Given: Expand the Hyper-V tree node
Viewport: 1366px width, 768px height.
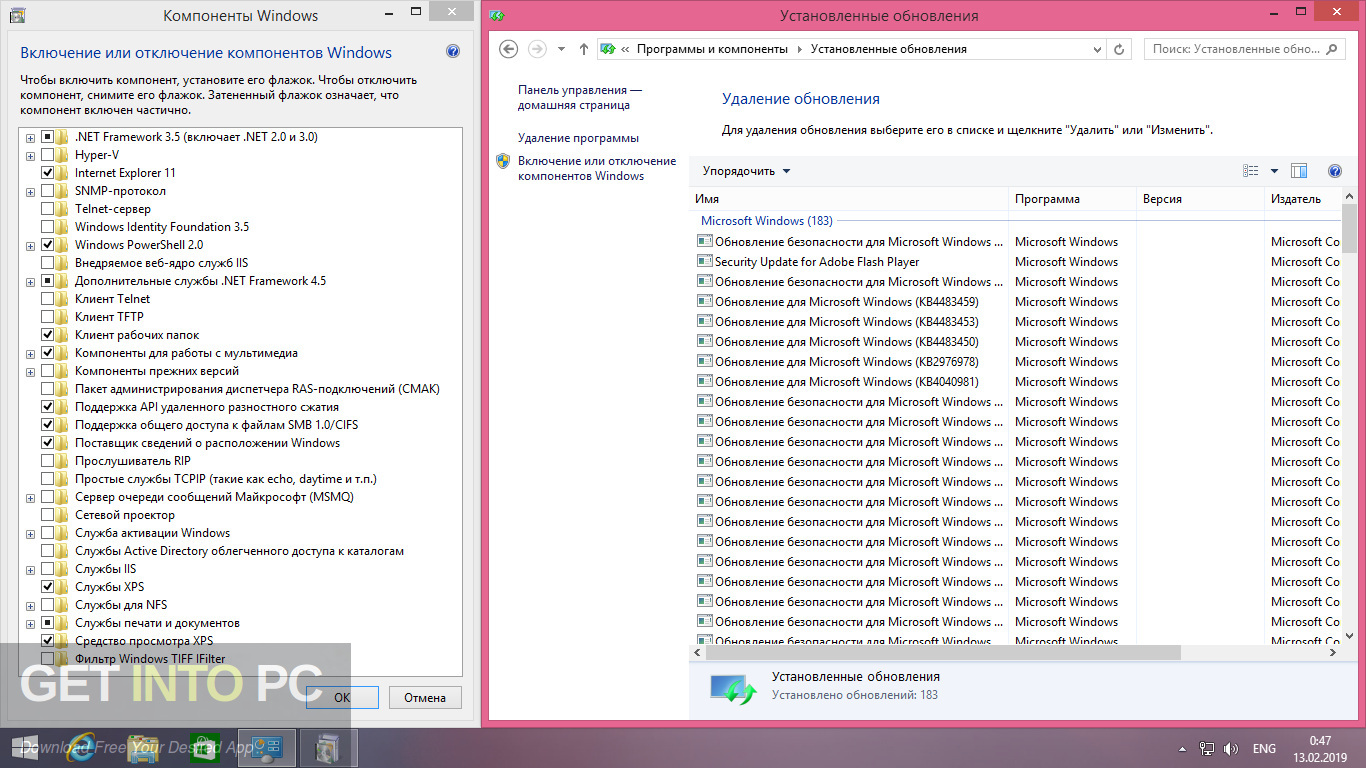Looking at the screenshot, I should [x=31, y=155].
